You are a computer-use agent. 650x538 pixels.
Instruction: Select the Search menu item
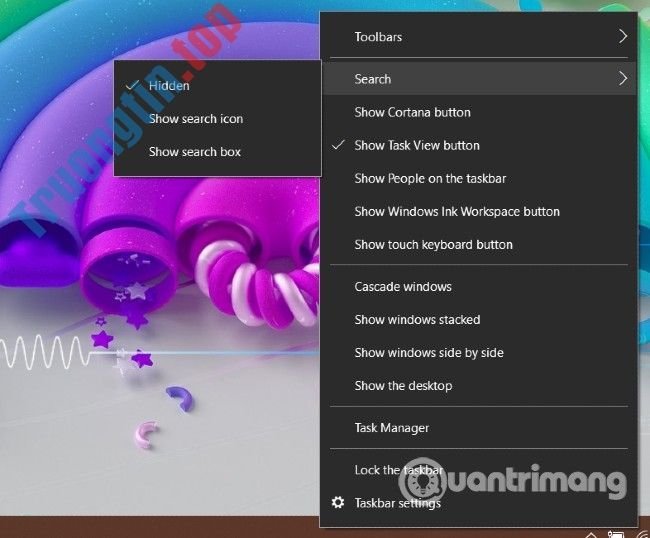pos(372,79)
